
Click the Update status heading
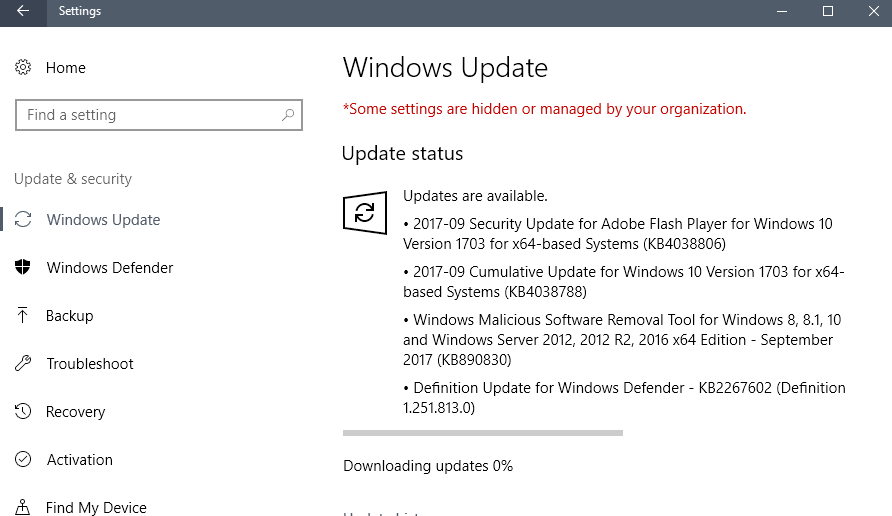(x=402, y=154)
